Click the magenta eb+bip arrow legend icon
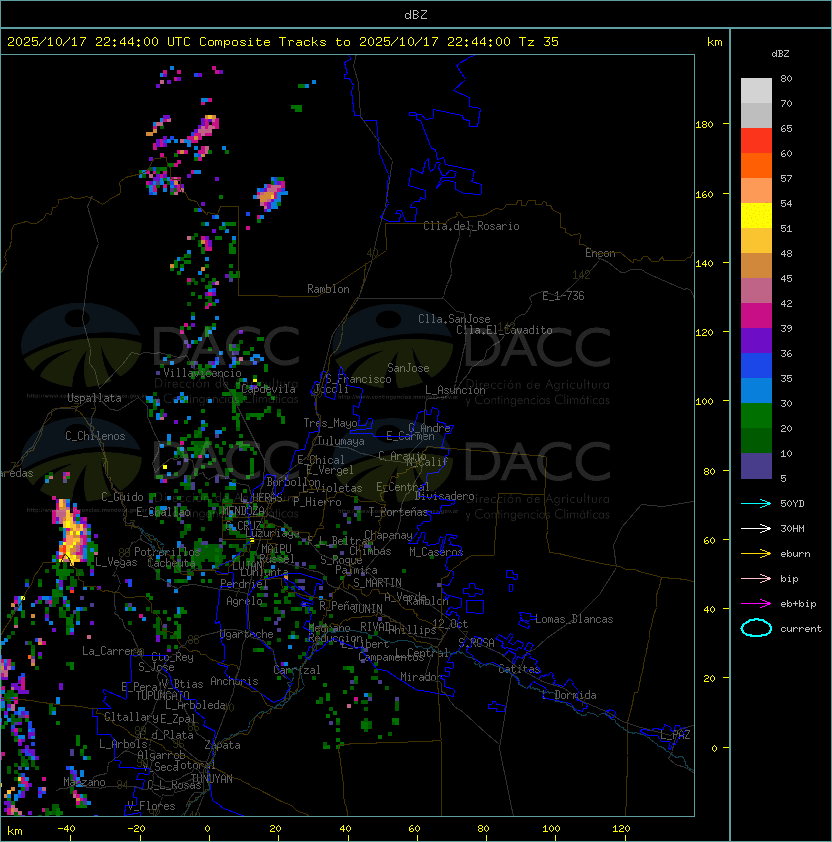832x842 pixels. coord(756,604)
